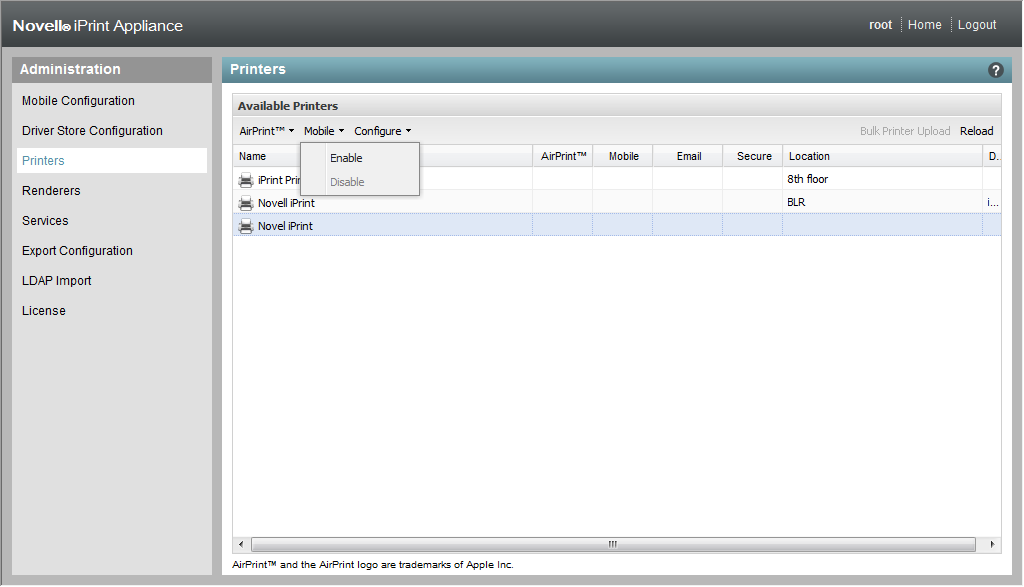This screenshot has height=587, width=1024.
Task: Sort by Email column header
Action: [x=688, y=156]
